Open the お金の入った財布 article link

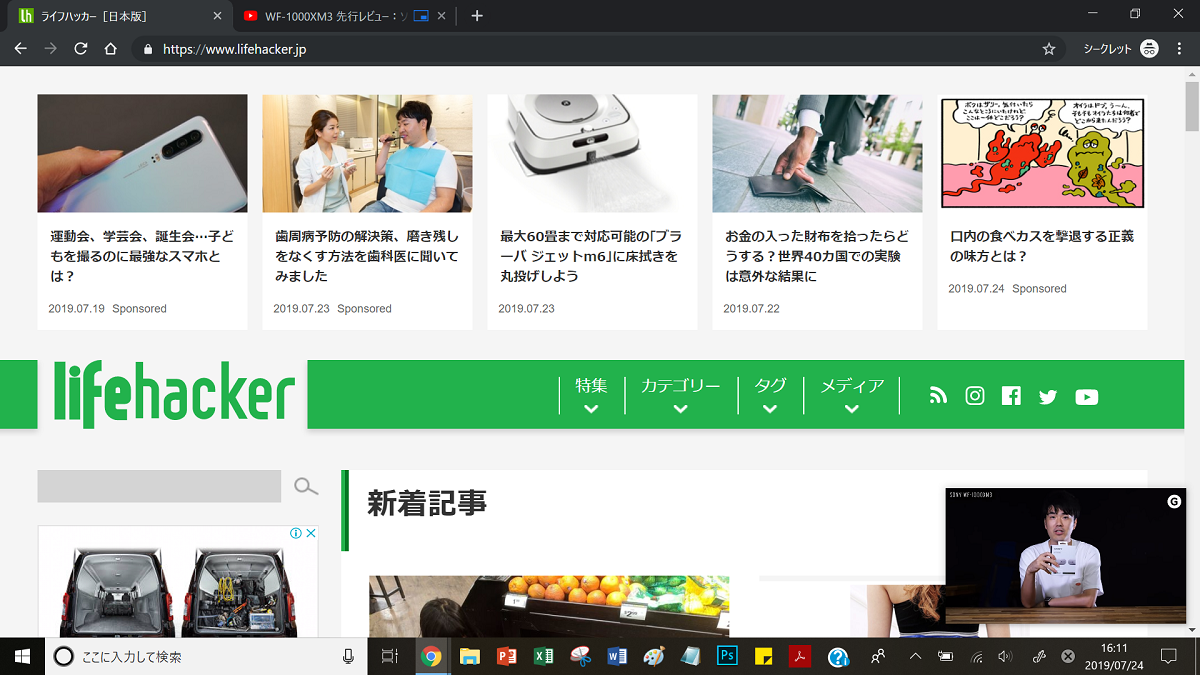click(817, 256)
